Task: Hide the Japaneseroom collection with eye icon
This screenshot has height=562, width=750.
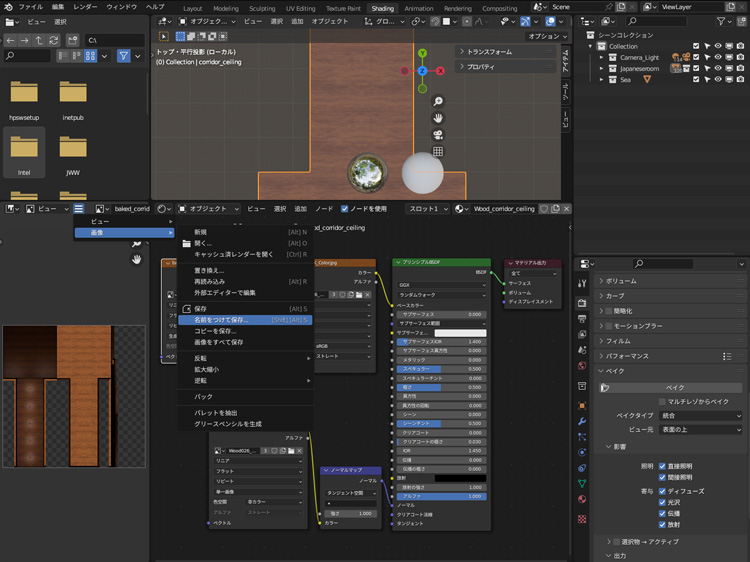Action: [718, 68]
